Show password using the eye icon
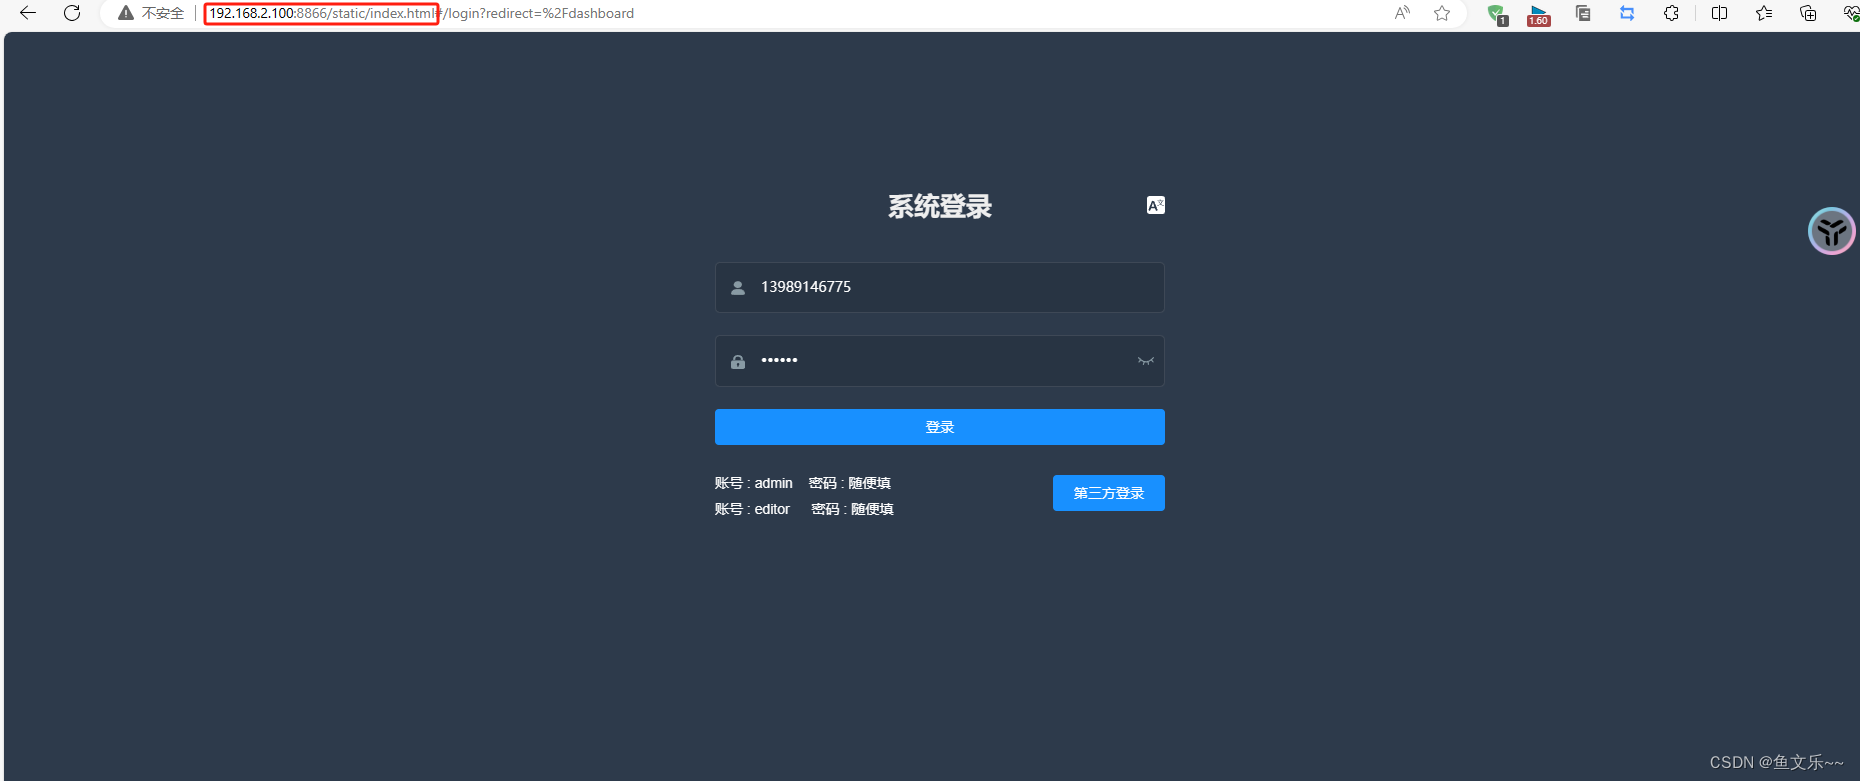The height and width of the screenshot is (781, 1860). [1146, 361]
